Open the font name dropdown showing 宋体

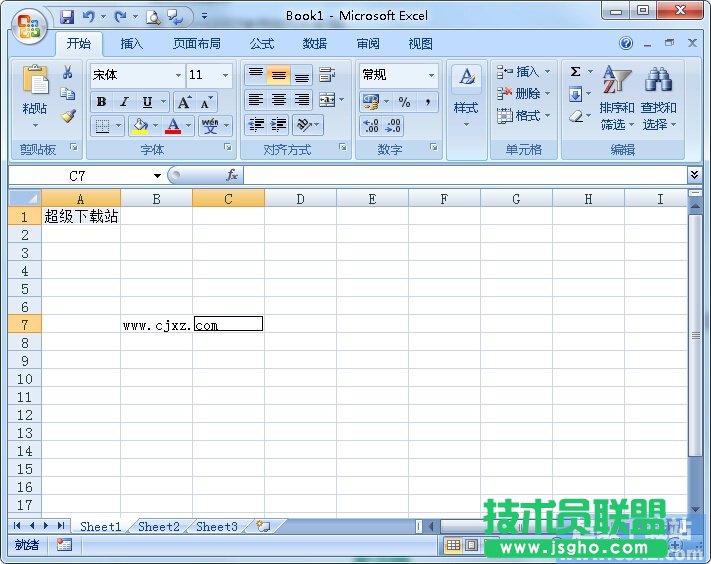(x=136, y=75)
